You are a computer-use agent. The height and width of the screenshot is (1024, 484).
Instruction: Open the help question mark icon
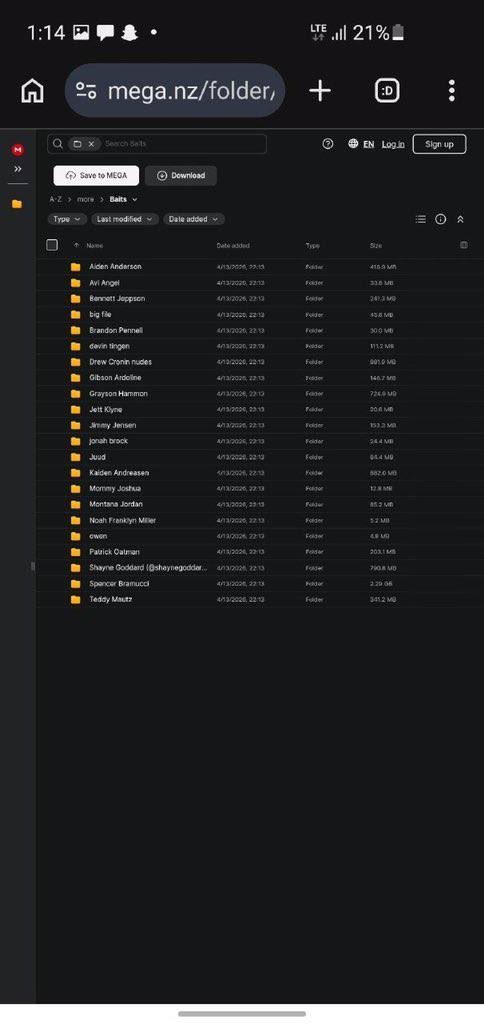[328, 144]
